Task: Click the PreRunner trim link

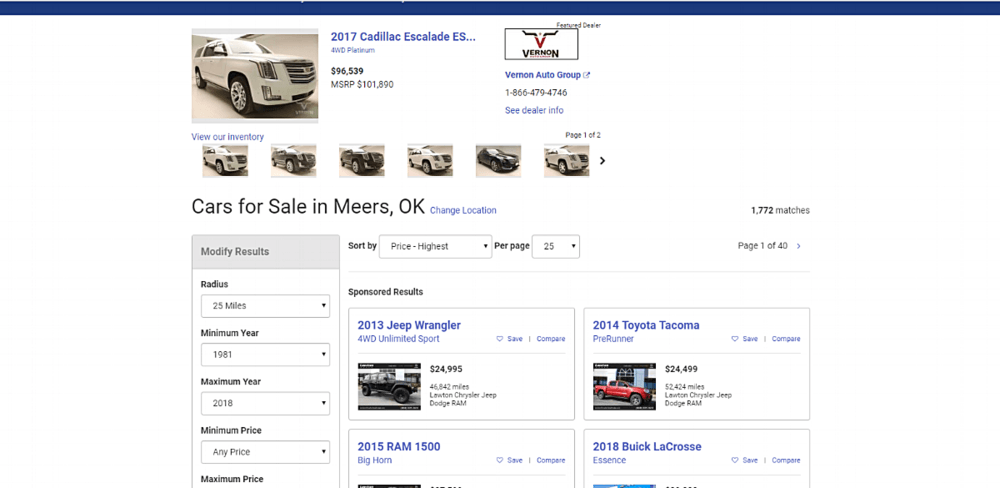Action: (614, 339)
